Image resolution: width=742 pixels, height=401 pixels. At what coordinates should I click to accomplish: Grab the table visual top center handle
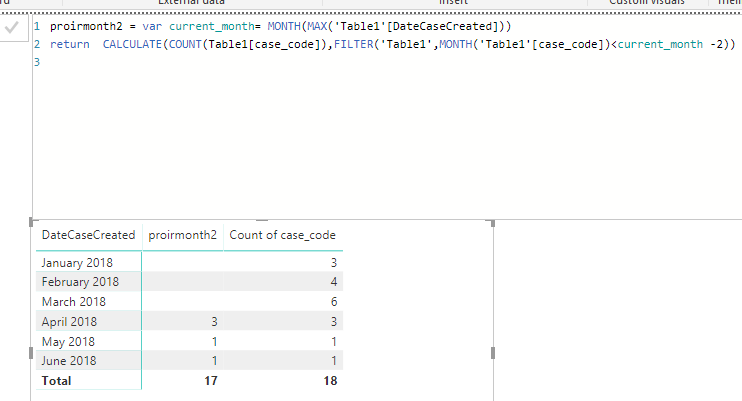point(262,220)
